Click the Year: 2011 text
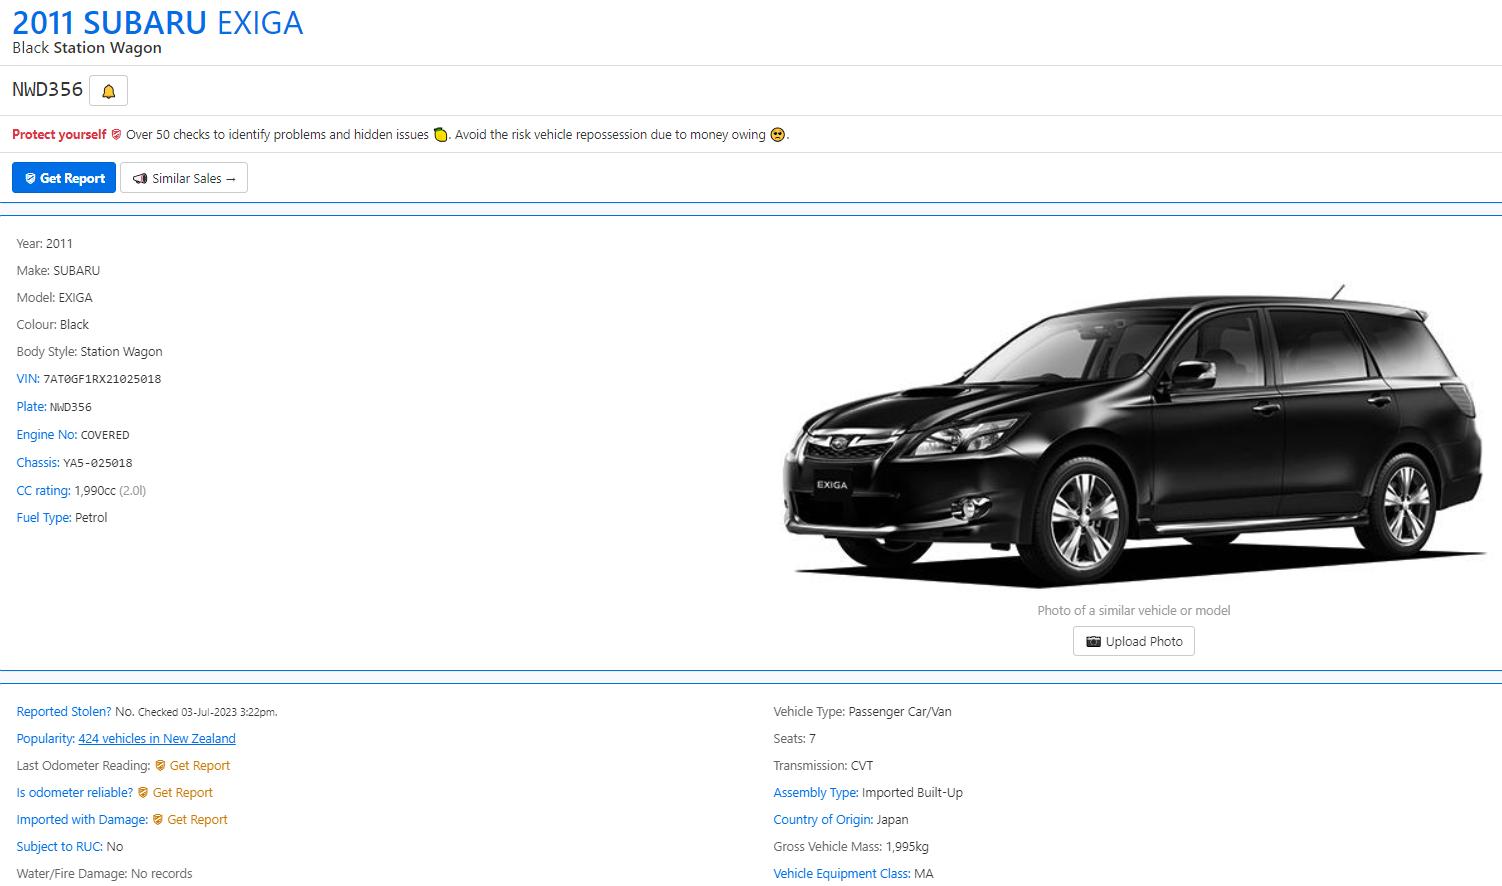This screenshot has height=886, width=1502. (x=44, y=243)
